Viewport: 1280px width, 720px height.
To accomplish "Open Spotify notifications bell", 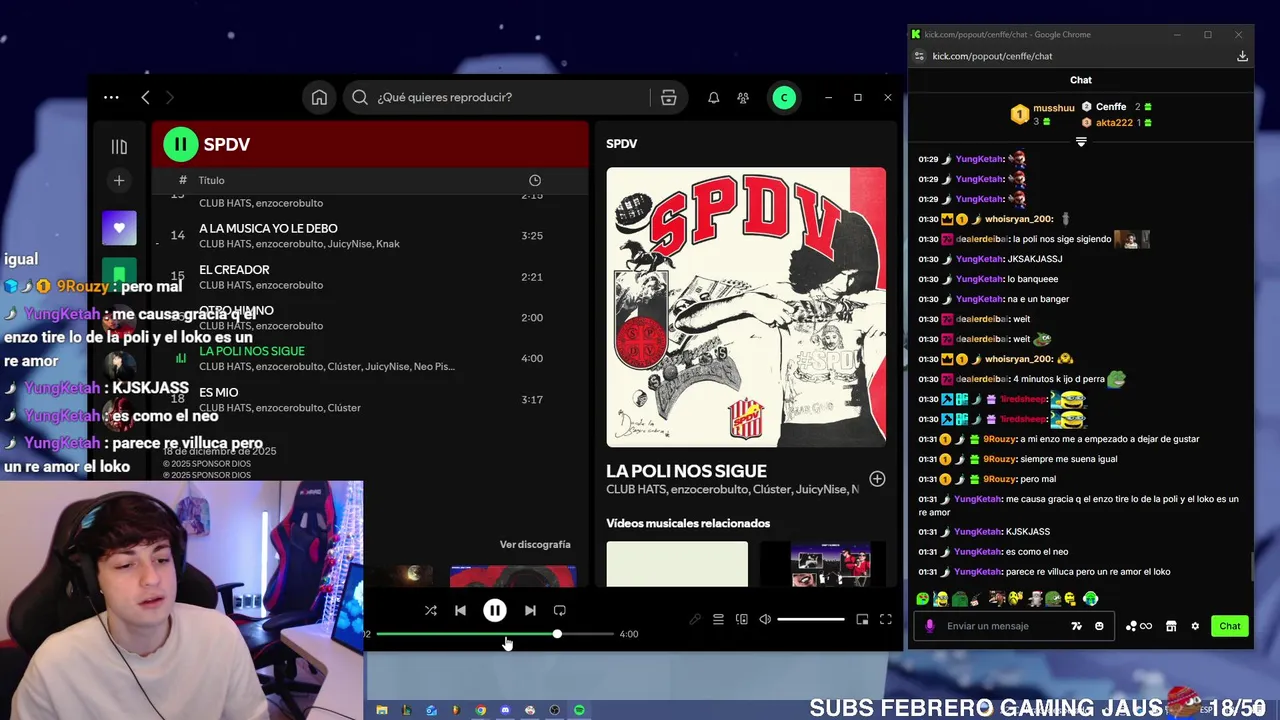I will [x=714, y=97].
